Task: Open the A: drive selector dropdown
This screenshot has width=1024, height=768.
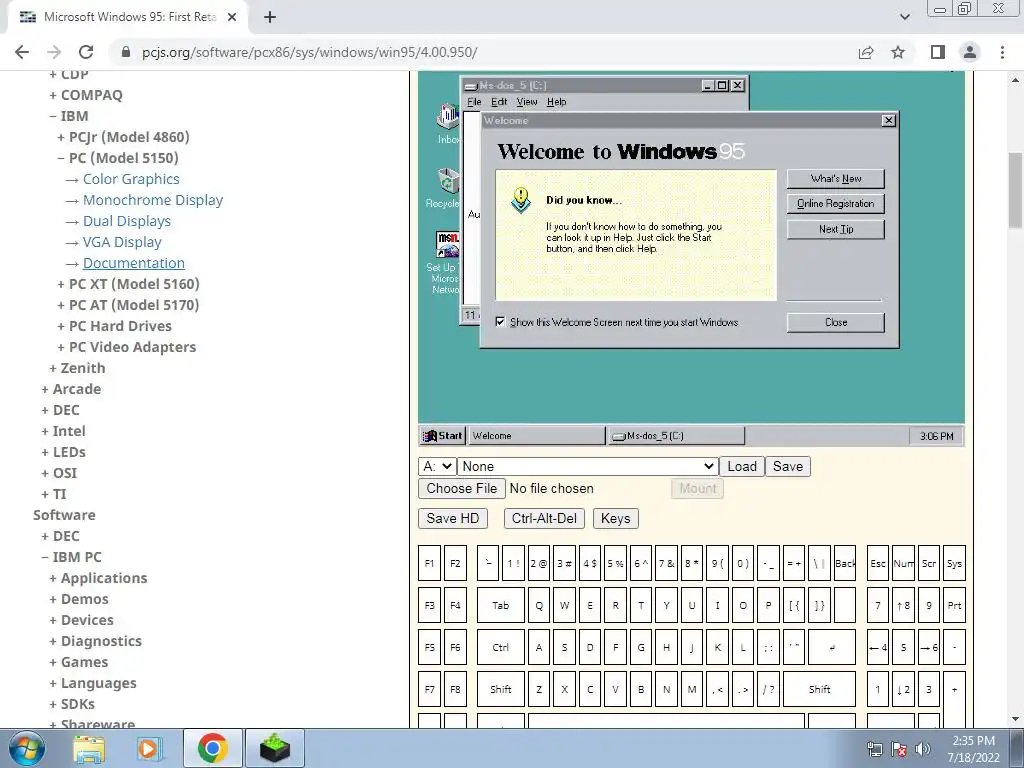Action: tap(436, 466)
